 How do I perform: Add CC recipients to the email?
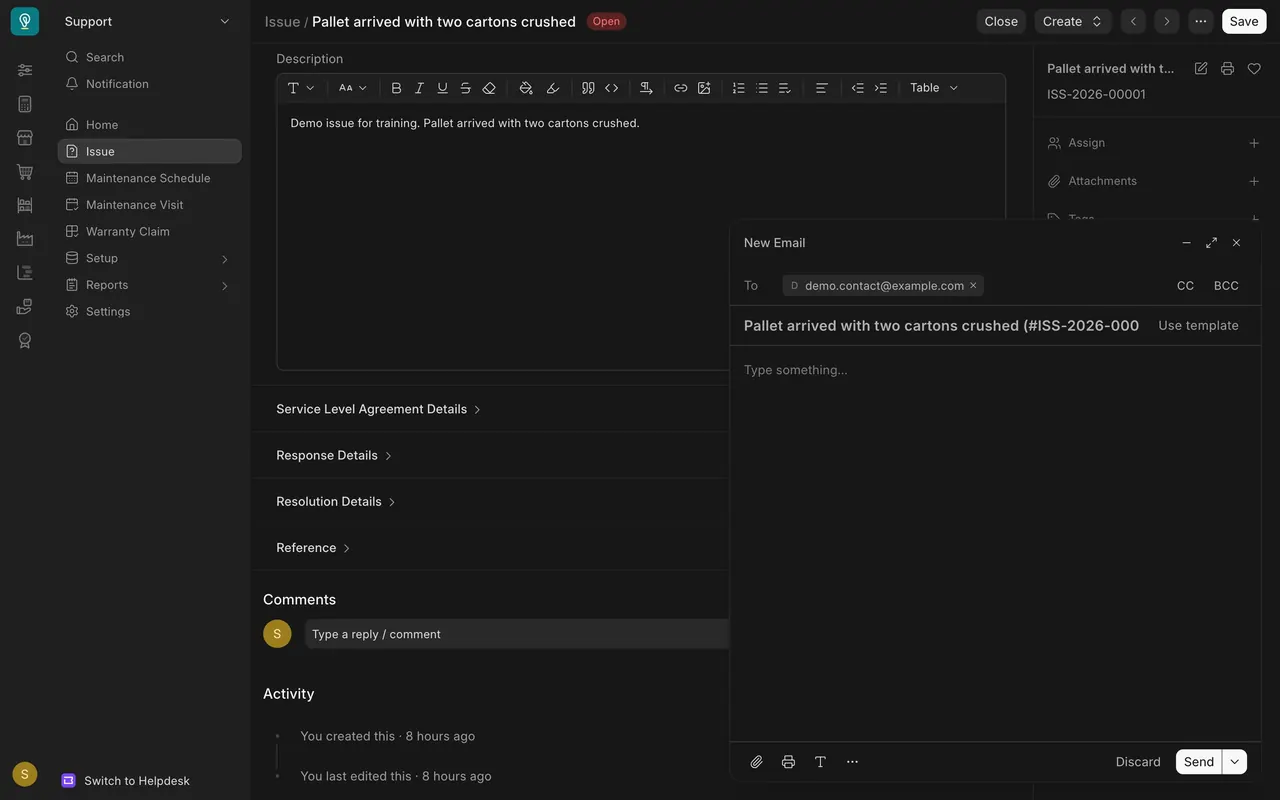1185,286
